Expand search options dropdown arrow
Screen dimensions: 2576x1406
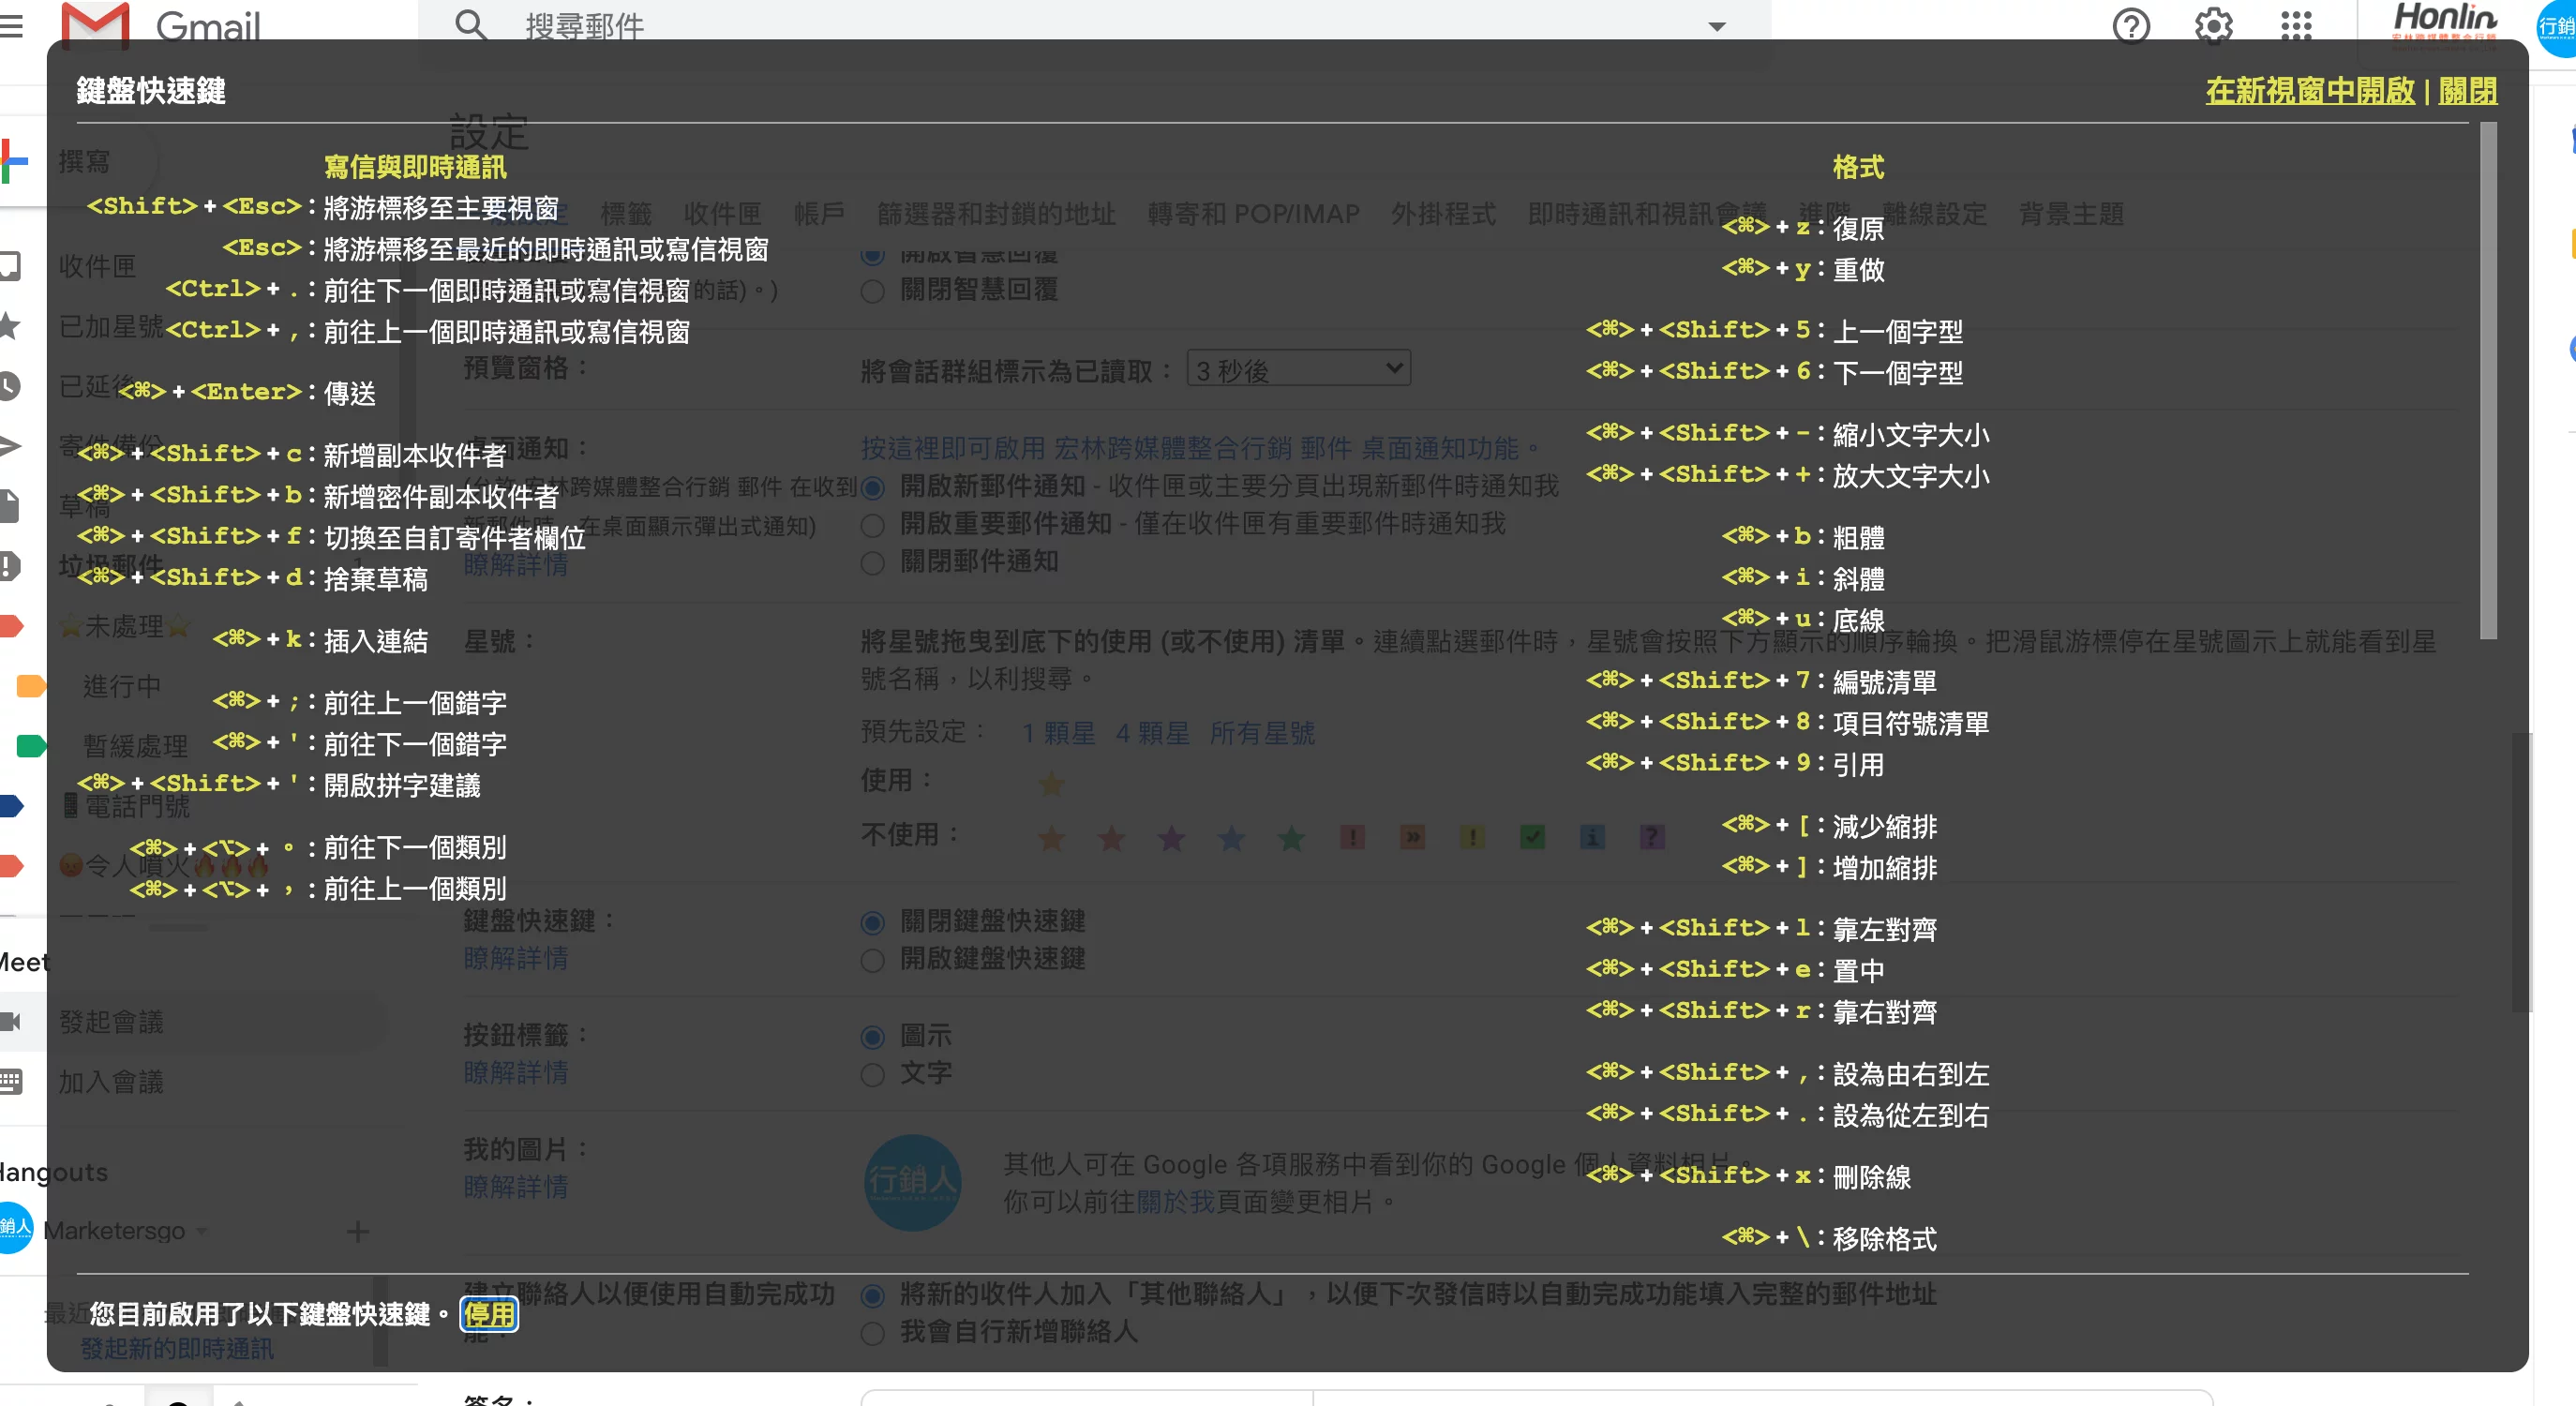coord(1716,27)
